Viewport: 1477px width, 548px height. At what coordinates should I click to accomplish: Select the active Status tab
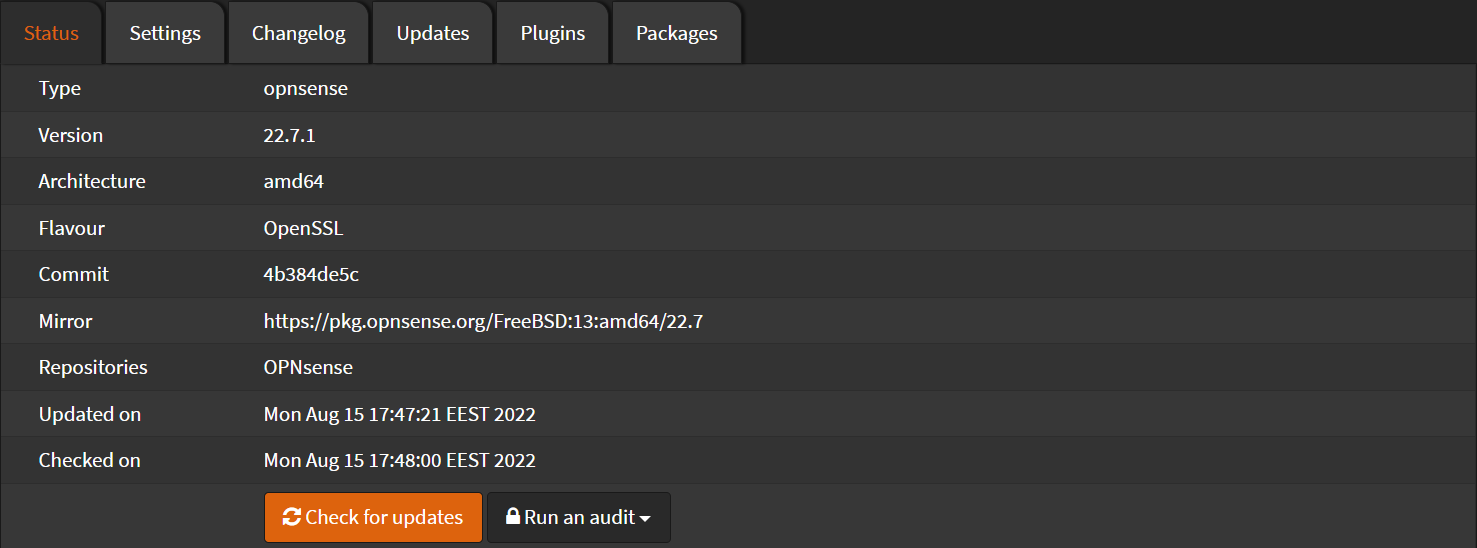(x=51, y=33)
